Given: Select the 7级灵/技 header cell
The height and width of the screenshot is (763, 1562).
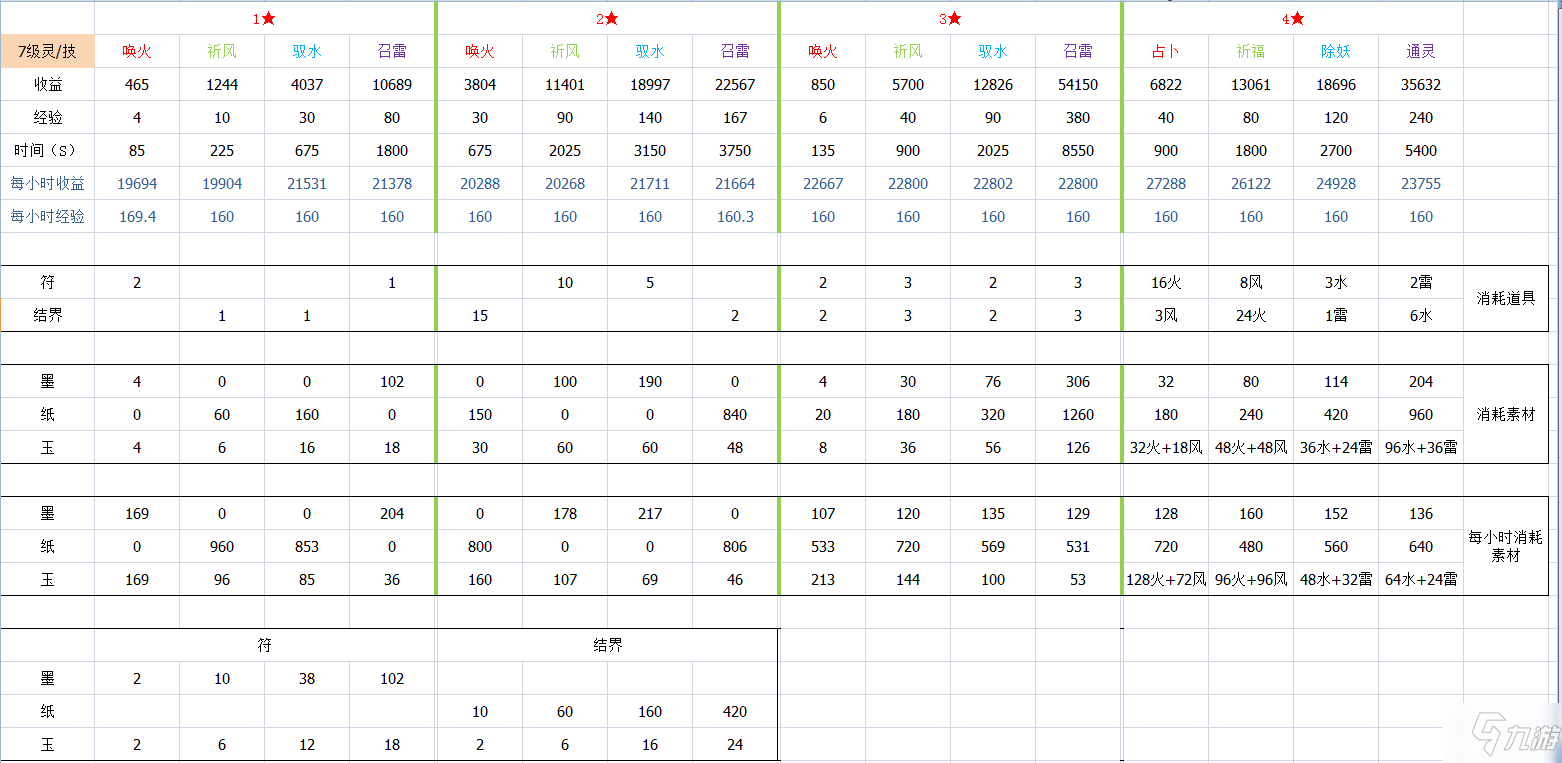Looking at the screenshot, I should coord(48,52).
